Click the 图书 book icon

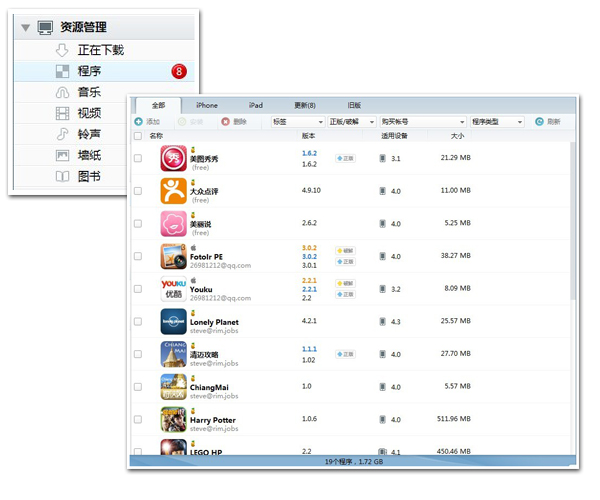(62, 176)
